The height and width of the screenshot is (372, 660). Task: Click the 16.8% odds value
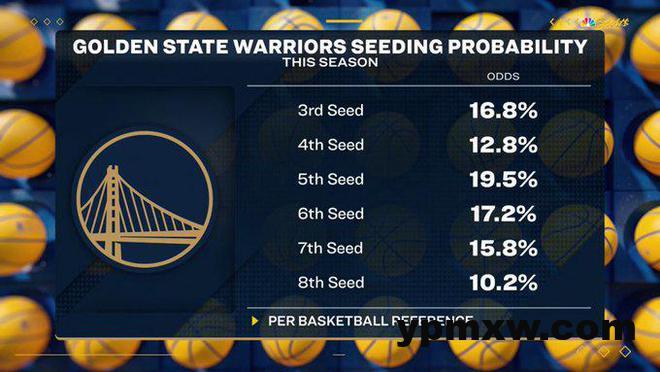point(503,111)
